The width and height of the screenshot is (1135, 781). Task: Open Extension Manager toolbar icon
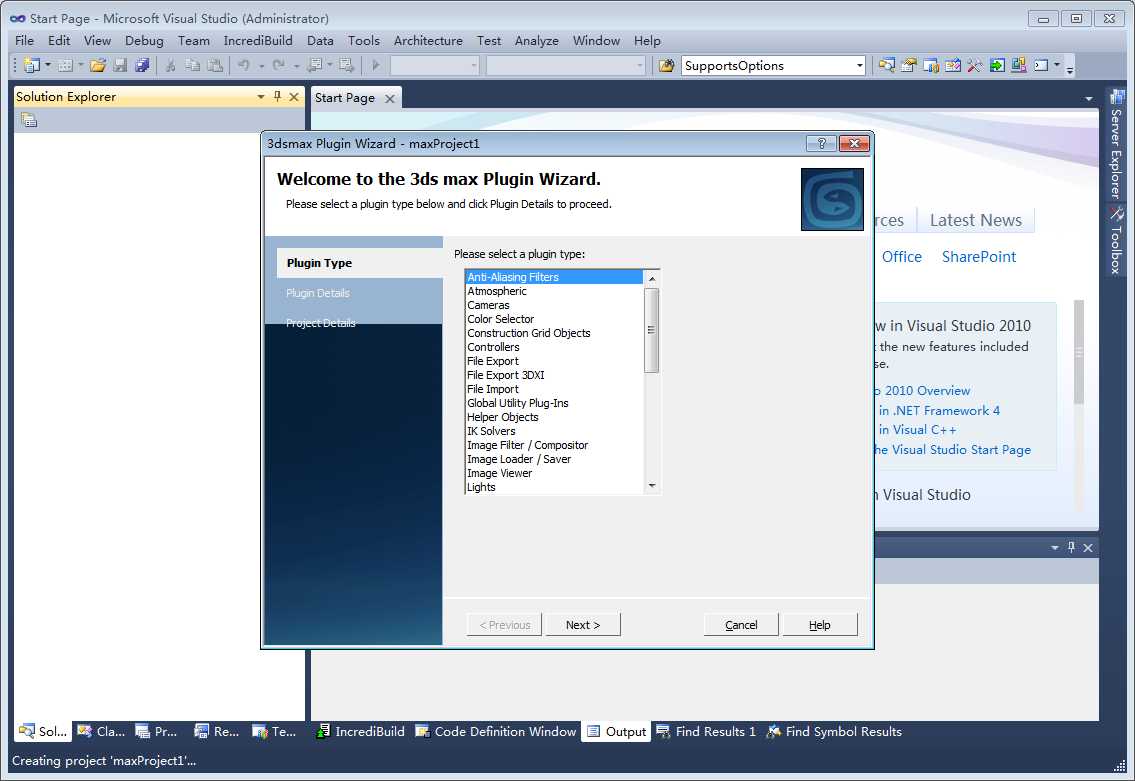1019,65
